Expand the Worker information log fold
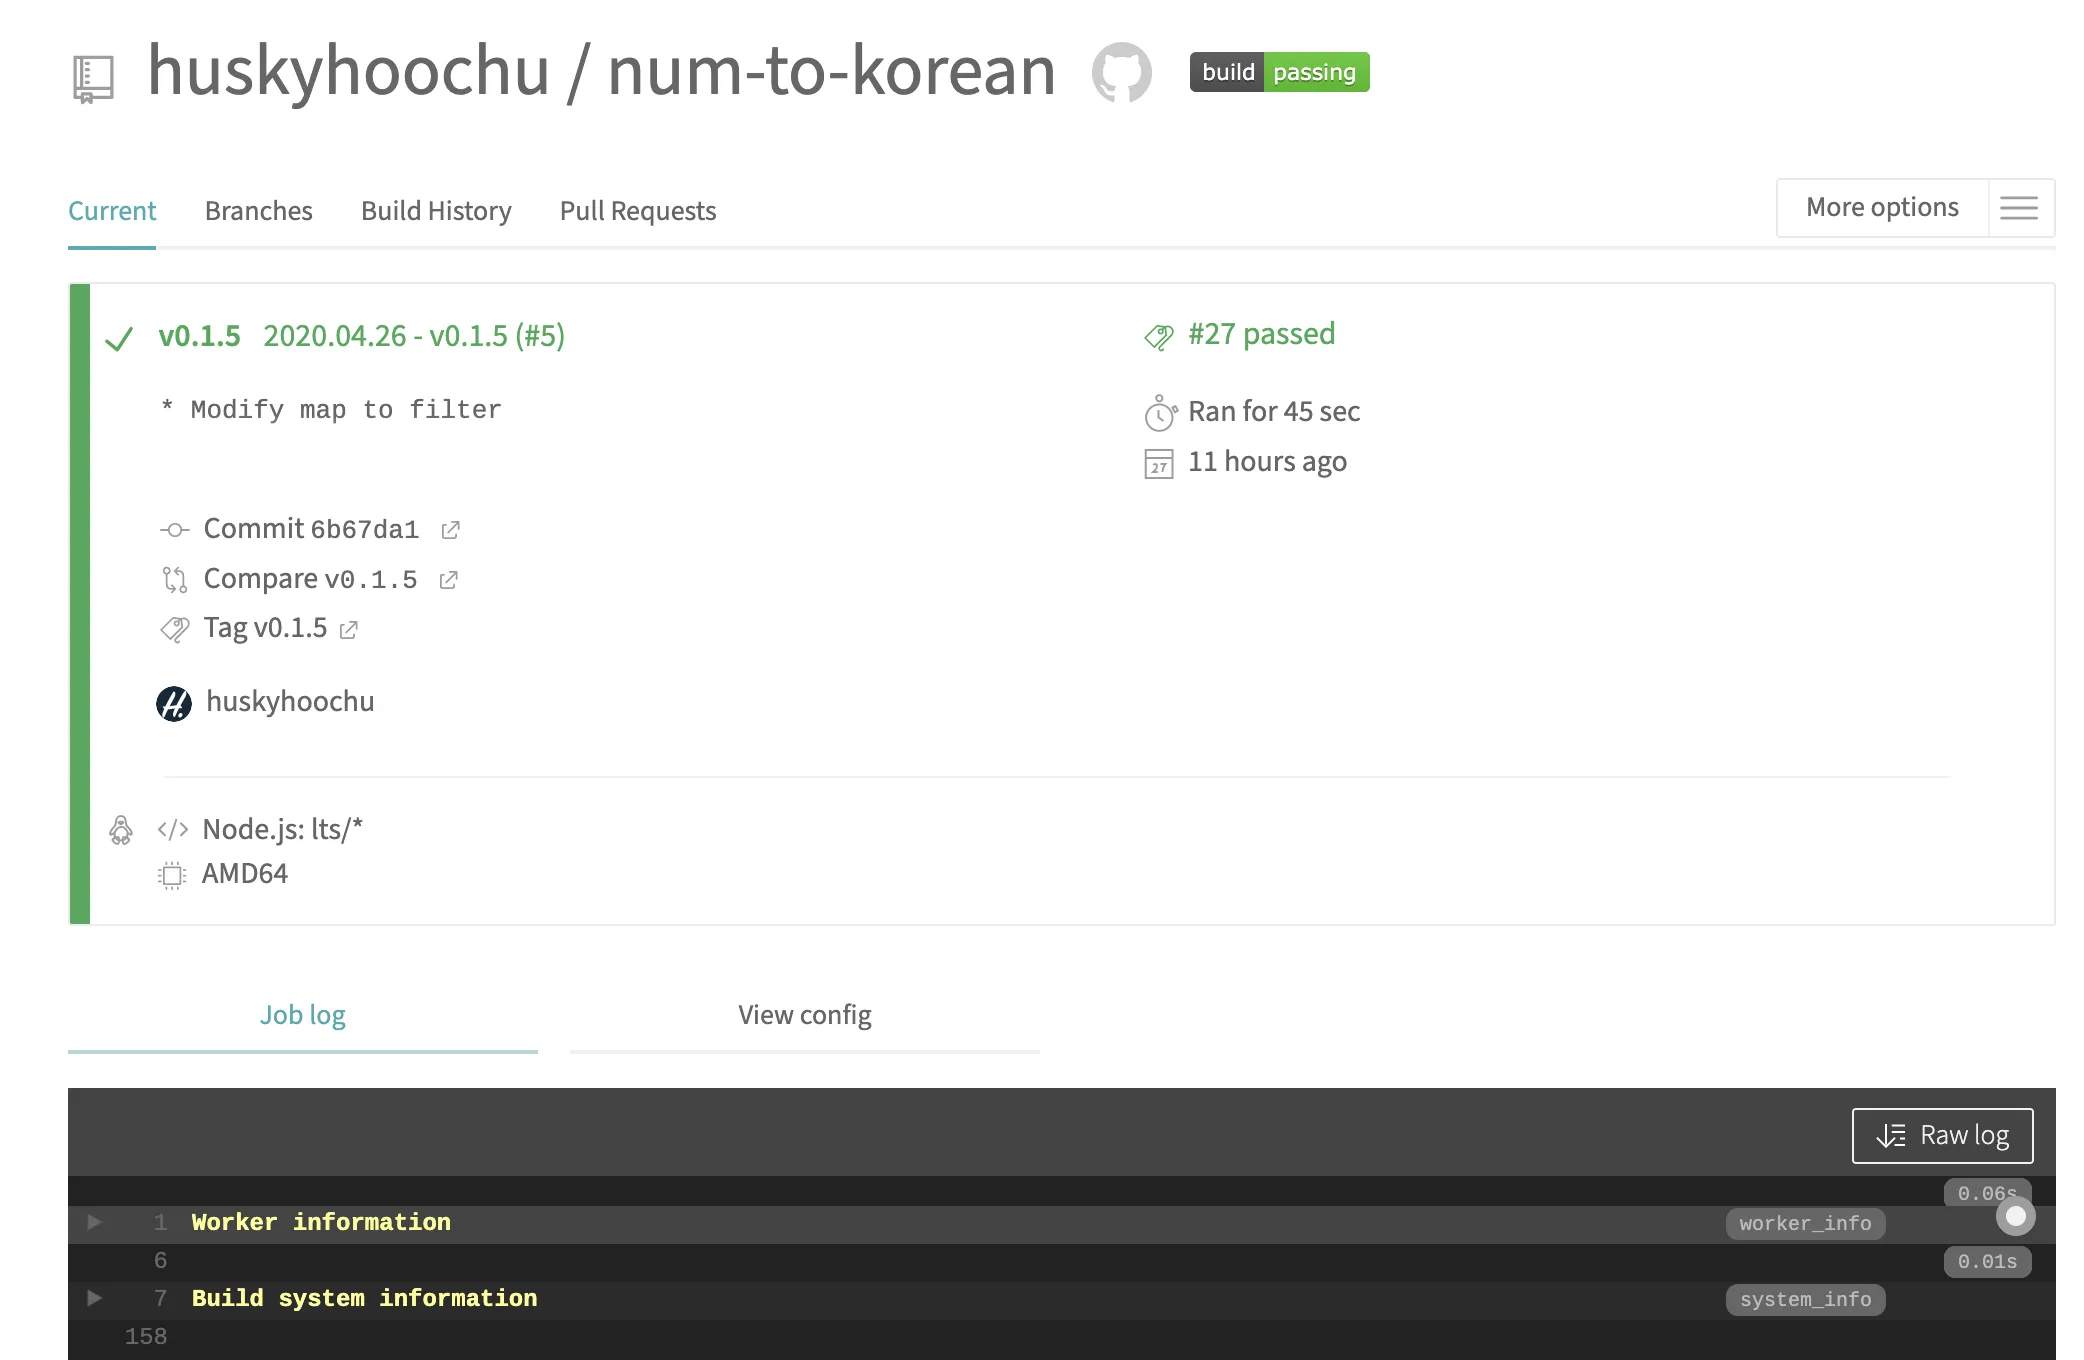Viewport: 2084px width, 1360px height. coord(94,1222)
